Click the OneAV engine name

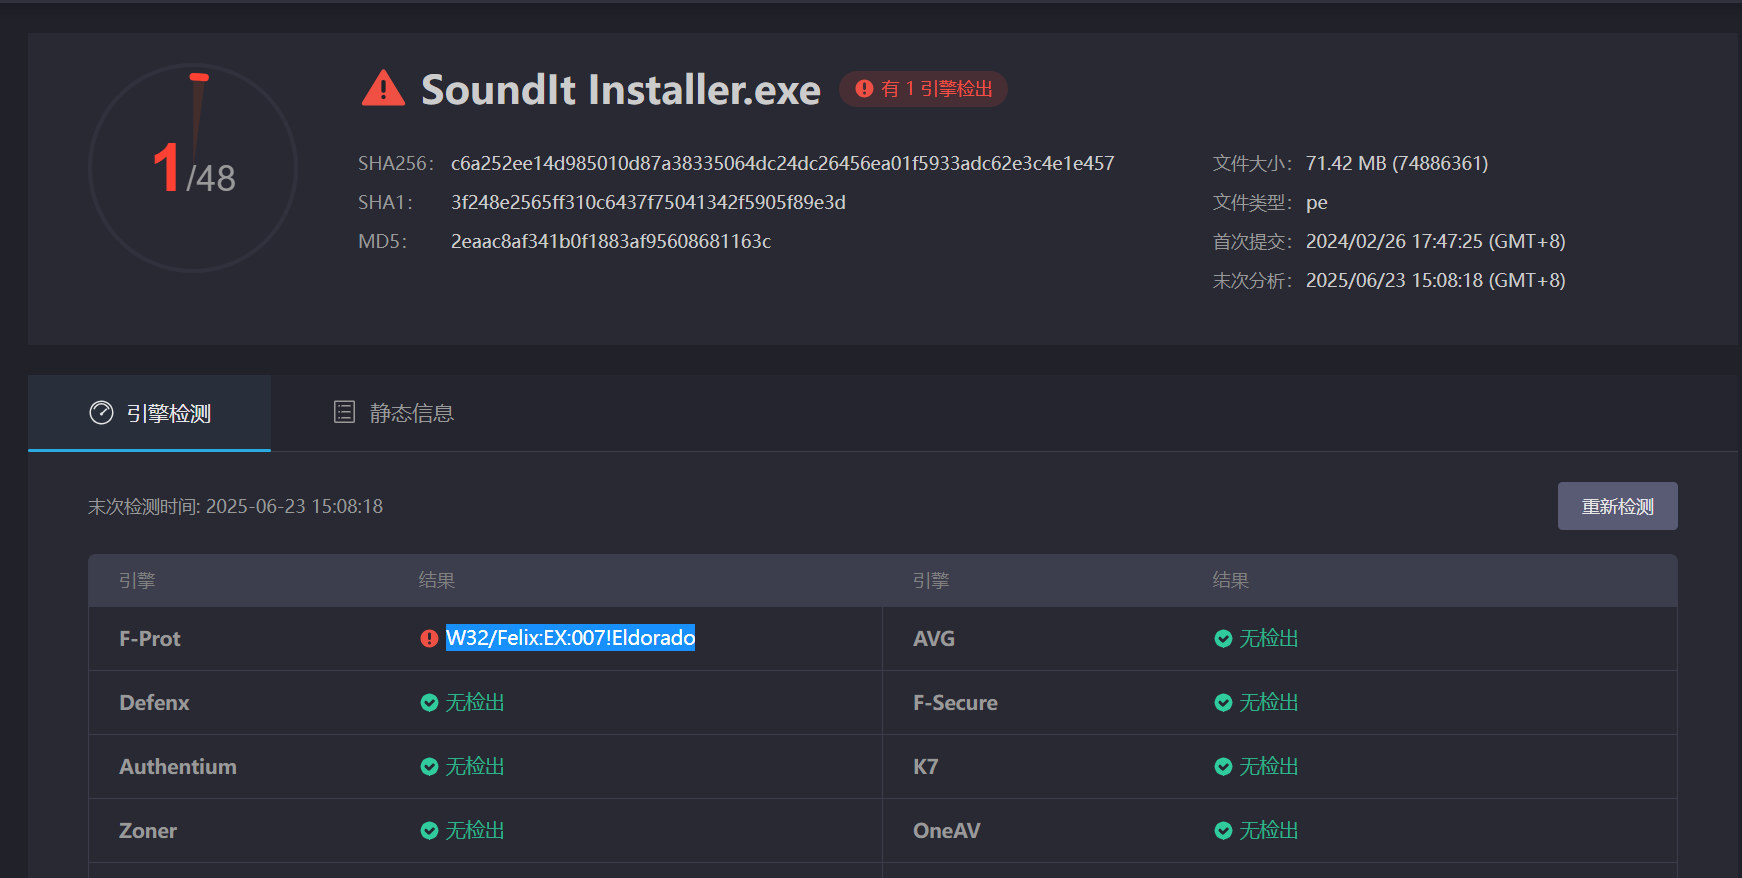point(947,830)
